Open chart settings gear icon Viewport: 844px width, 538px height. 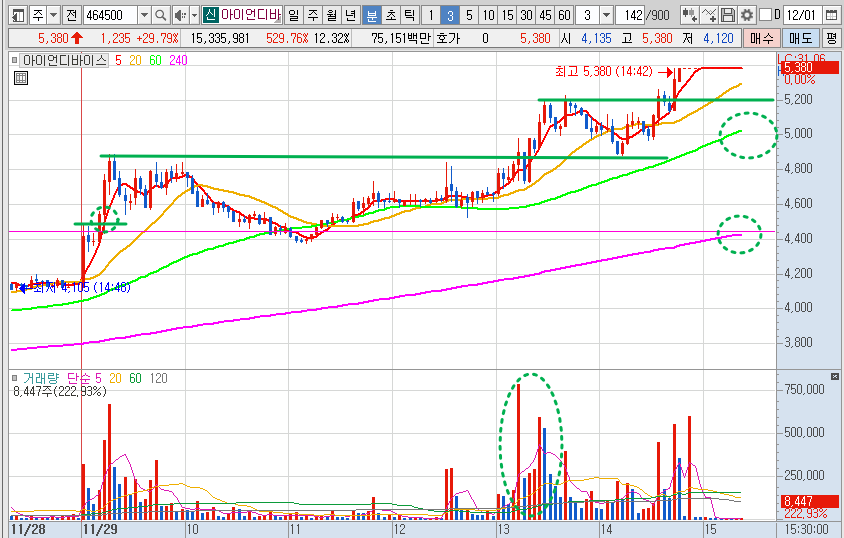click(x=747, y=15)
